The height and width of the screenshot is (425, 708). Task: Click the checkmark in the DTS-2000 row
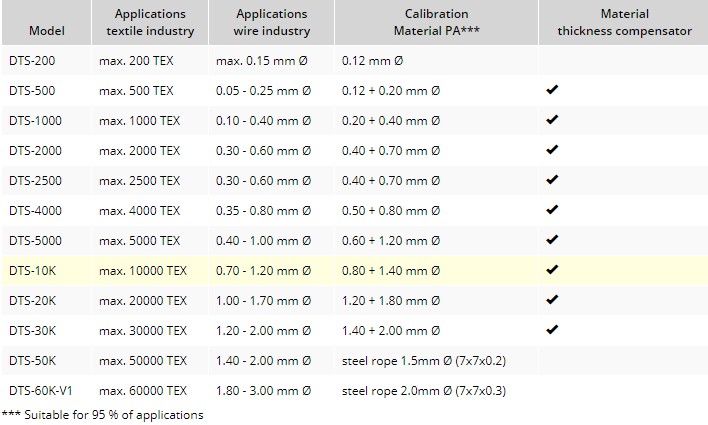[x=551, y=151]
